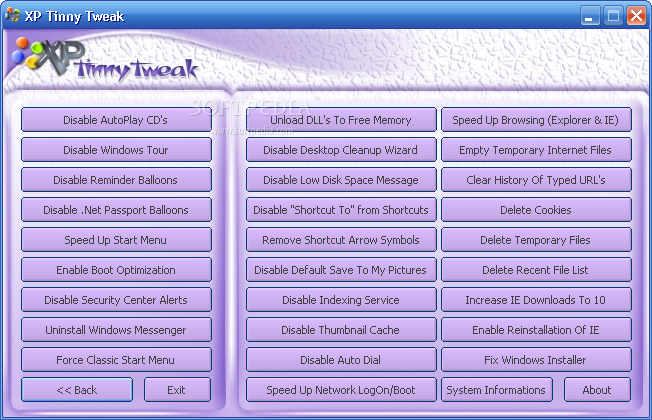Click Enable Boot Optimization
Viewport: 652px width, 420px height.
pos(116,269)
